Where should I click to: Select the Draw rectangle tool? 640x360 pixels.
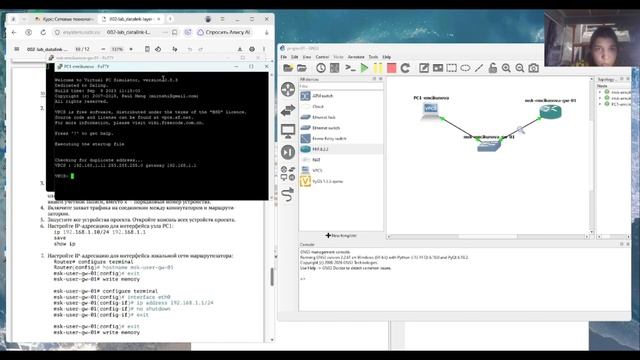click(x=451, y=68)
